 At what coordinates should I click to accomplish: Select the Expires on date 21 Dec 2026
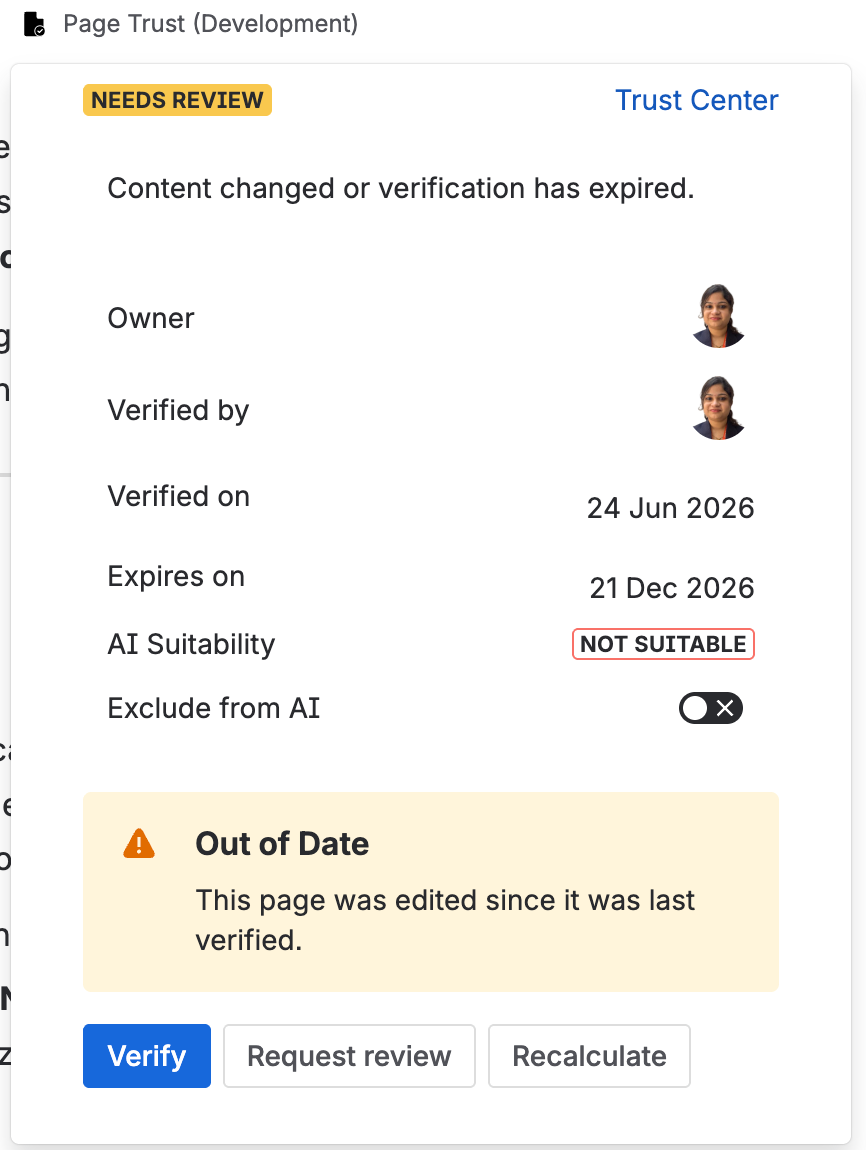[x=672, y=587]
